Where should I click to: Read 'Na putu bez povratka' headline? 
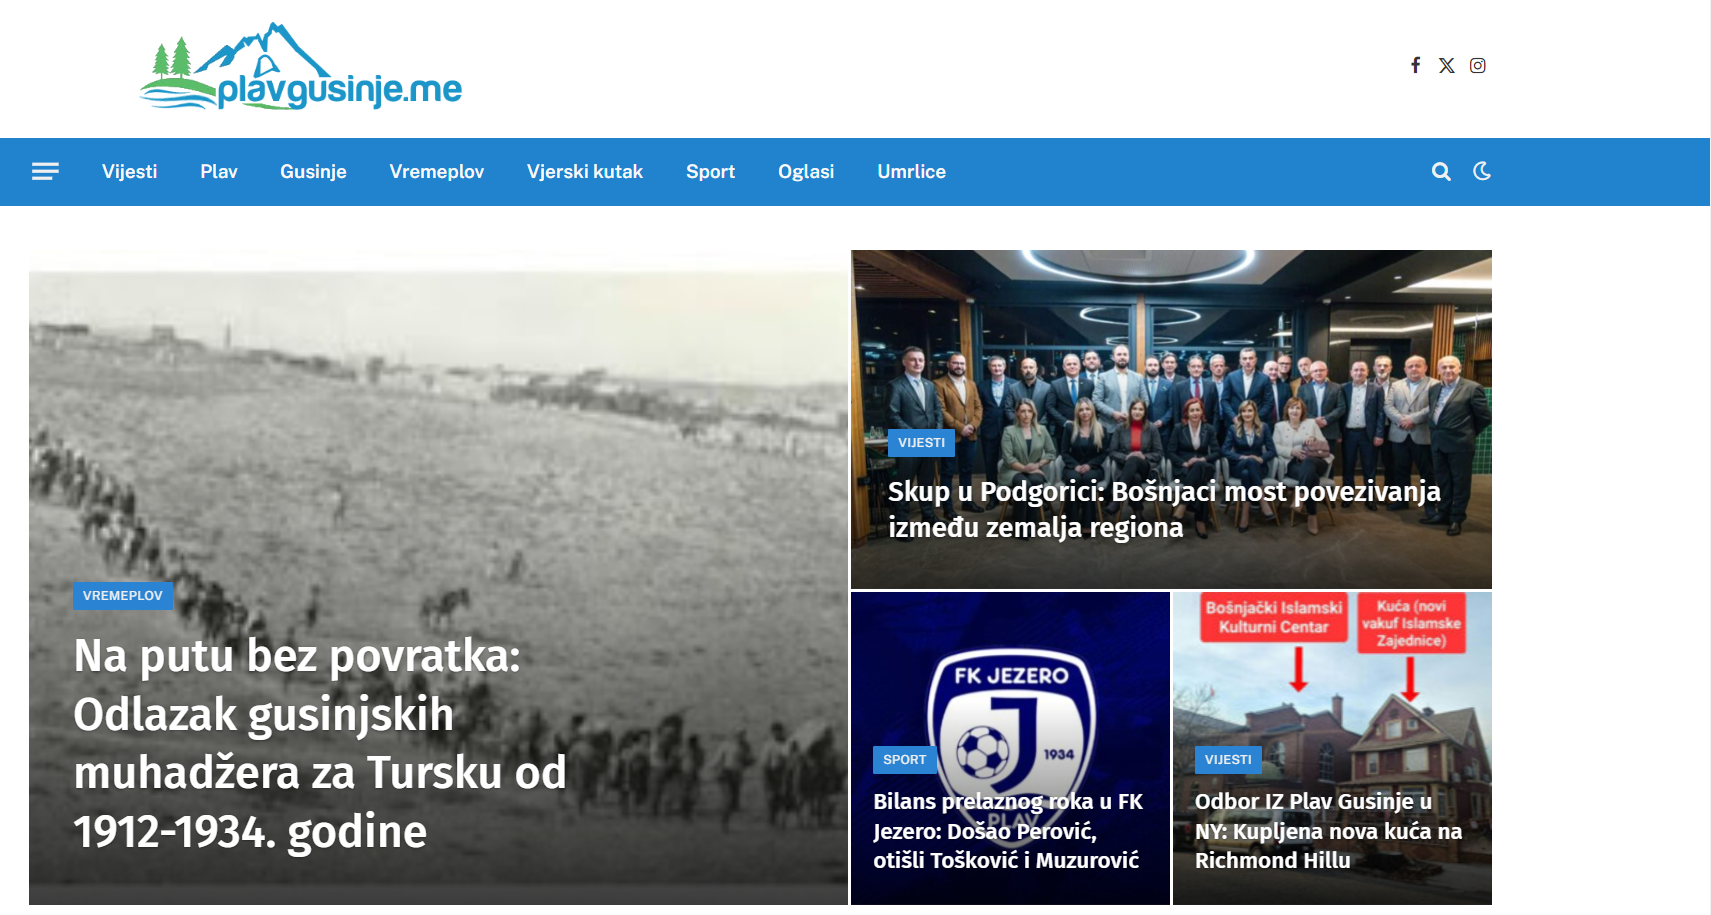click(320, 743)
